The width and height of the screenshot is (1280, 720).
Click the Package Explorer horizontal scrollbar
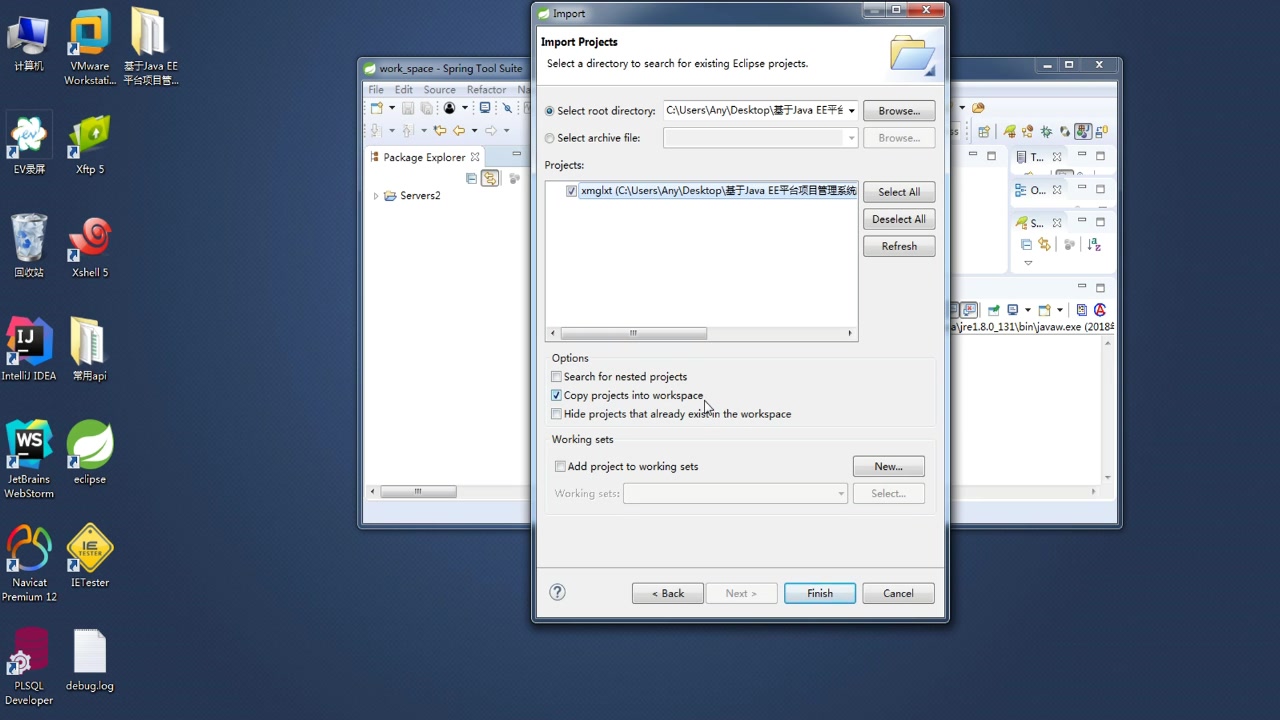pyautogui.click(x=418, y=491)
